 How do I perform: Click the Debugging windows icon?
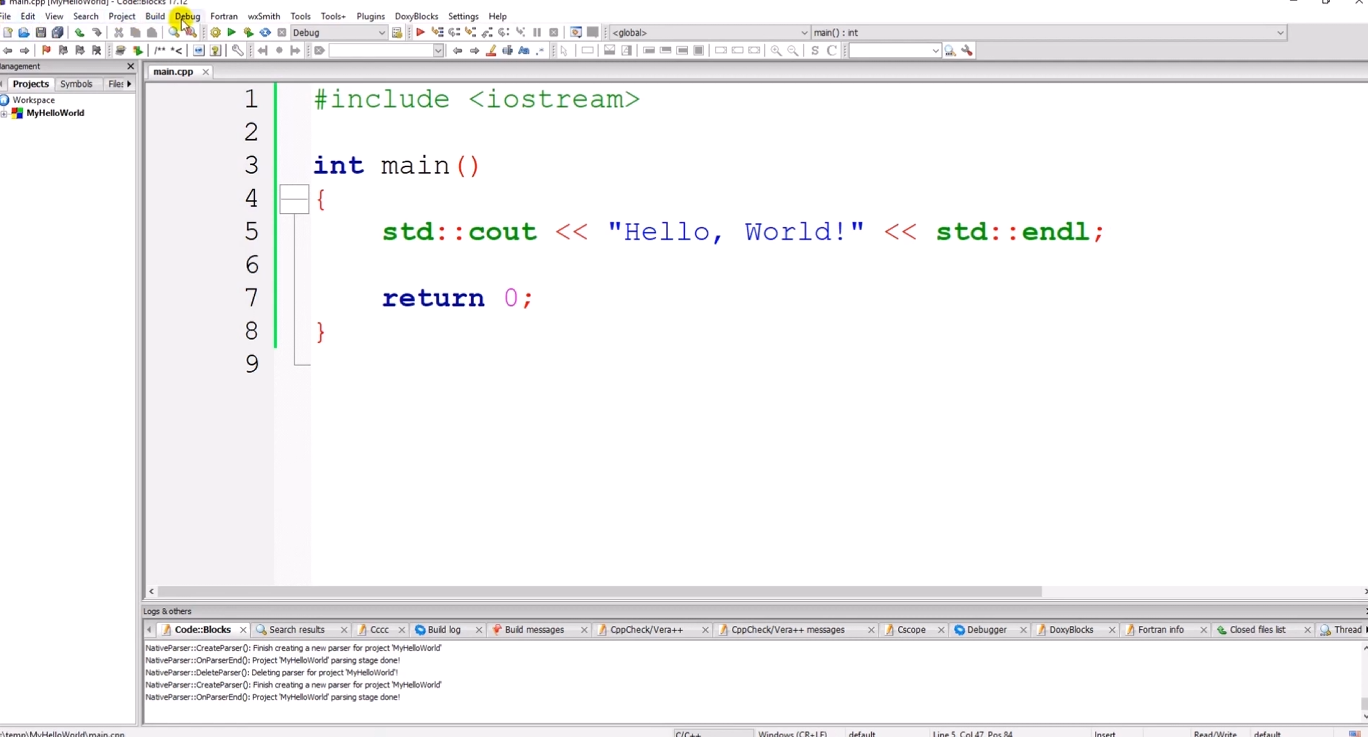576,33
